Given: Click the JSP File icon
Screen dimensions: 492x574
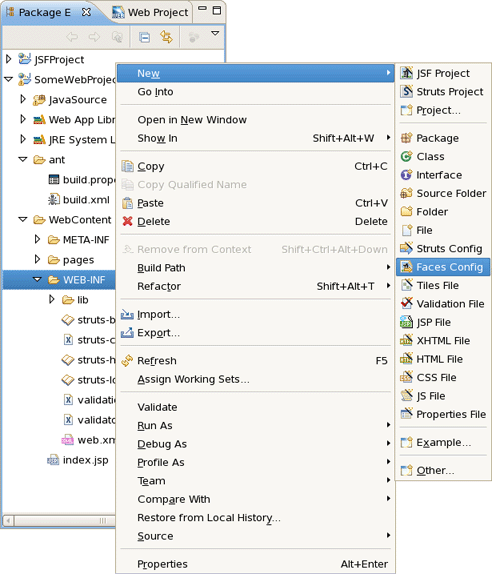Looking at the screenshot, I should [x=406, y=322].
